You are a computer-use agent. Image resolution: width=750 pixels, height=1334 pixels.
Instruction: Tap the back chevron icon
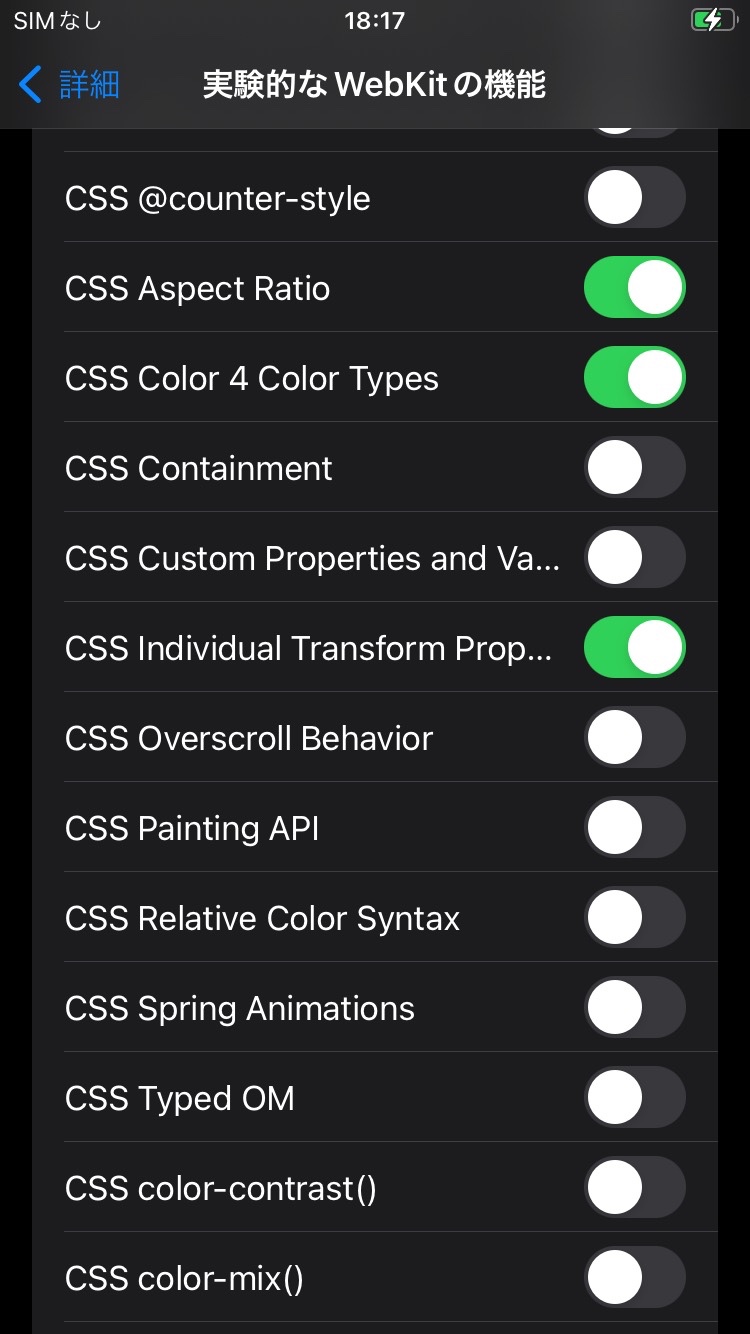31,85
